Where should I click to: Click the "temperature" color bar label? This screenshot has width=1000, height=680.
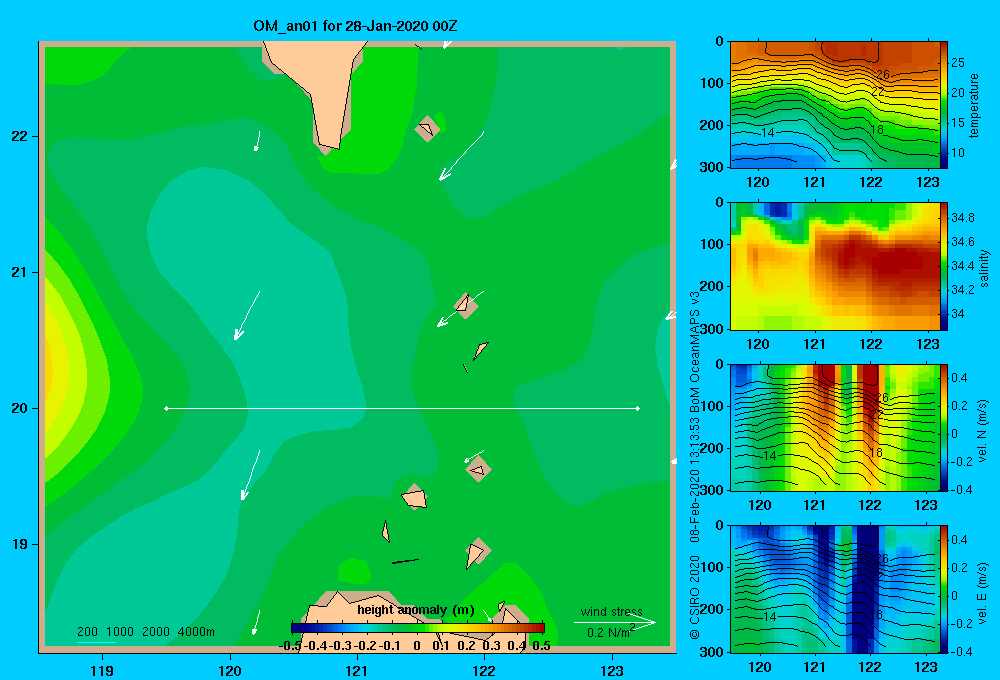pyautogui.click(x=974, y=105)
